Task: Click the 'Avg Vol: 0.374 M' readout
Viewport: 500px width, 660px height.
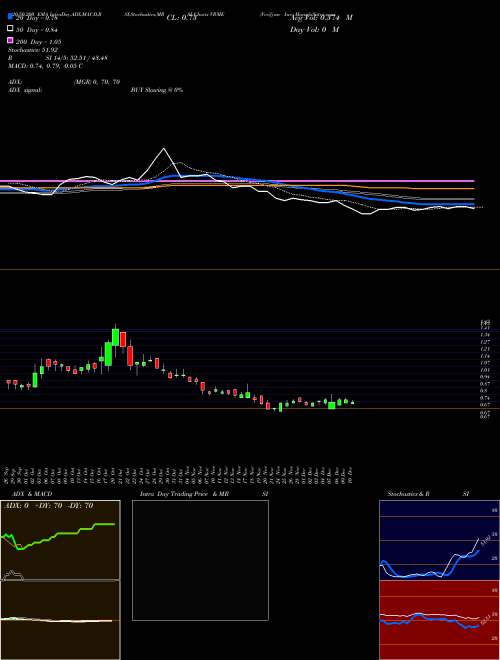Action: [321, 18]
